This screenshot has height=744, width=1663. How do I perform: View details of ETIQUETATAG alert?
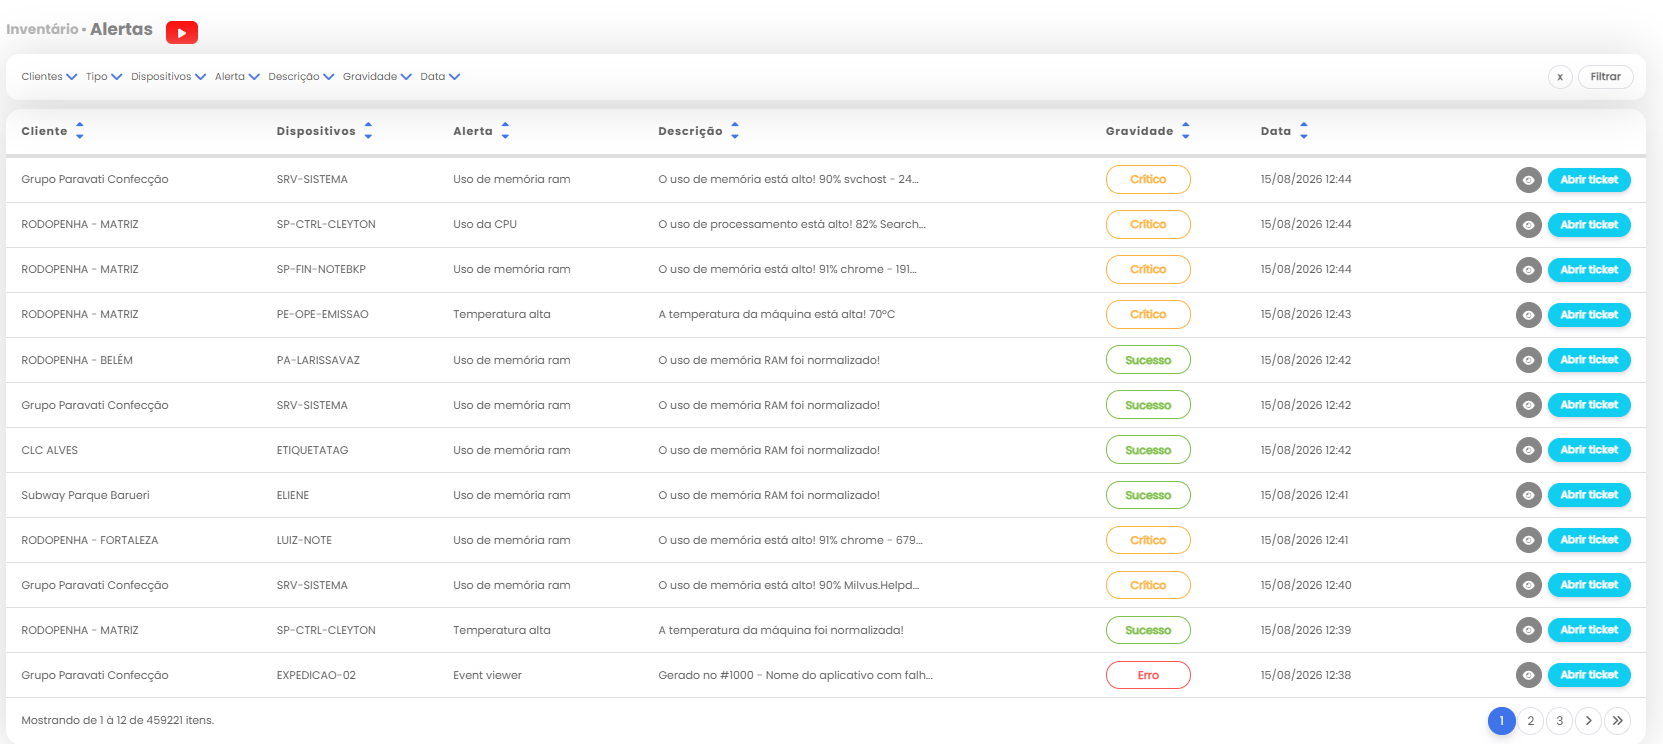click(1528, 450)
